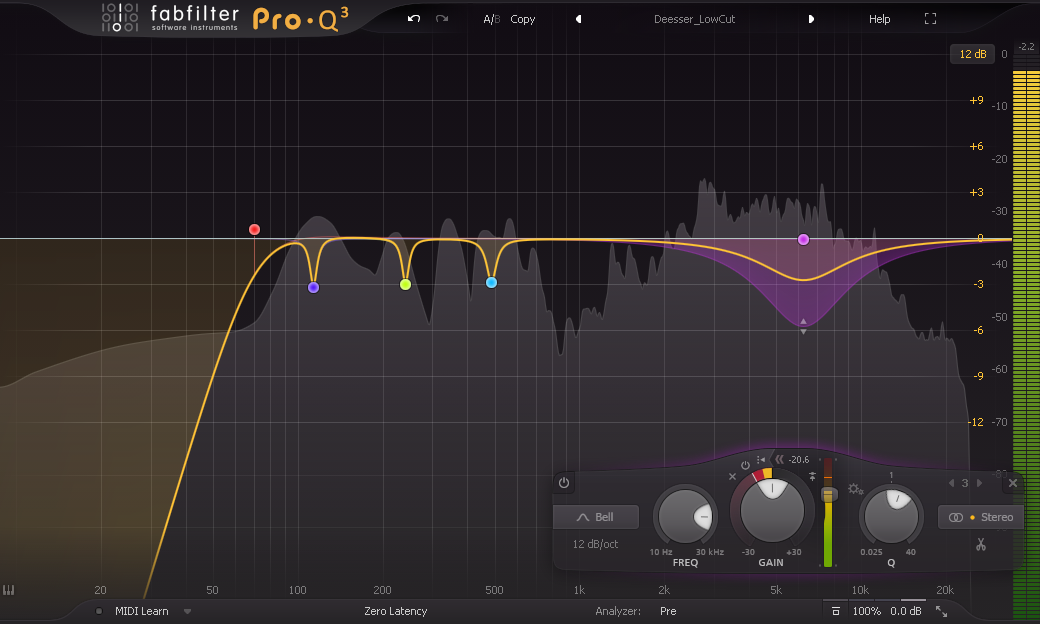
Task: Toggle global bypass icon in bottom bar
Action: (x=836, y=611)
